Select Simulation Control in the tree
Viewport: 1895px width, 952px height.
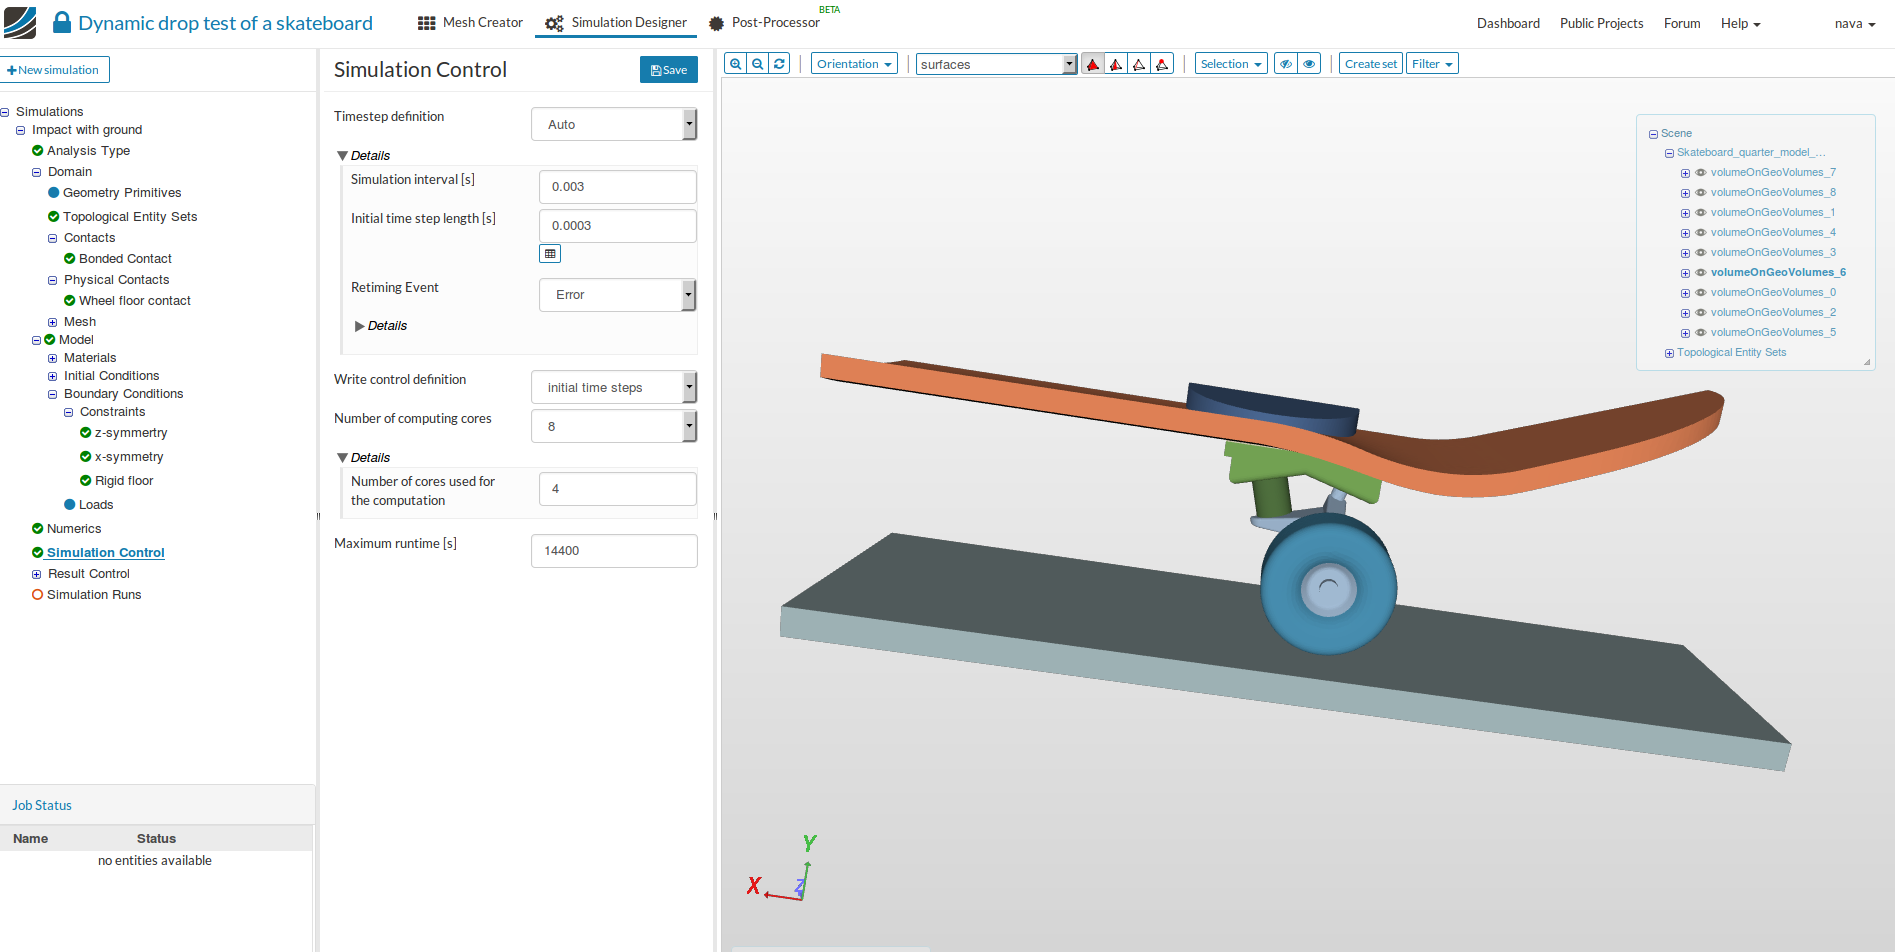point(106,553)
